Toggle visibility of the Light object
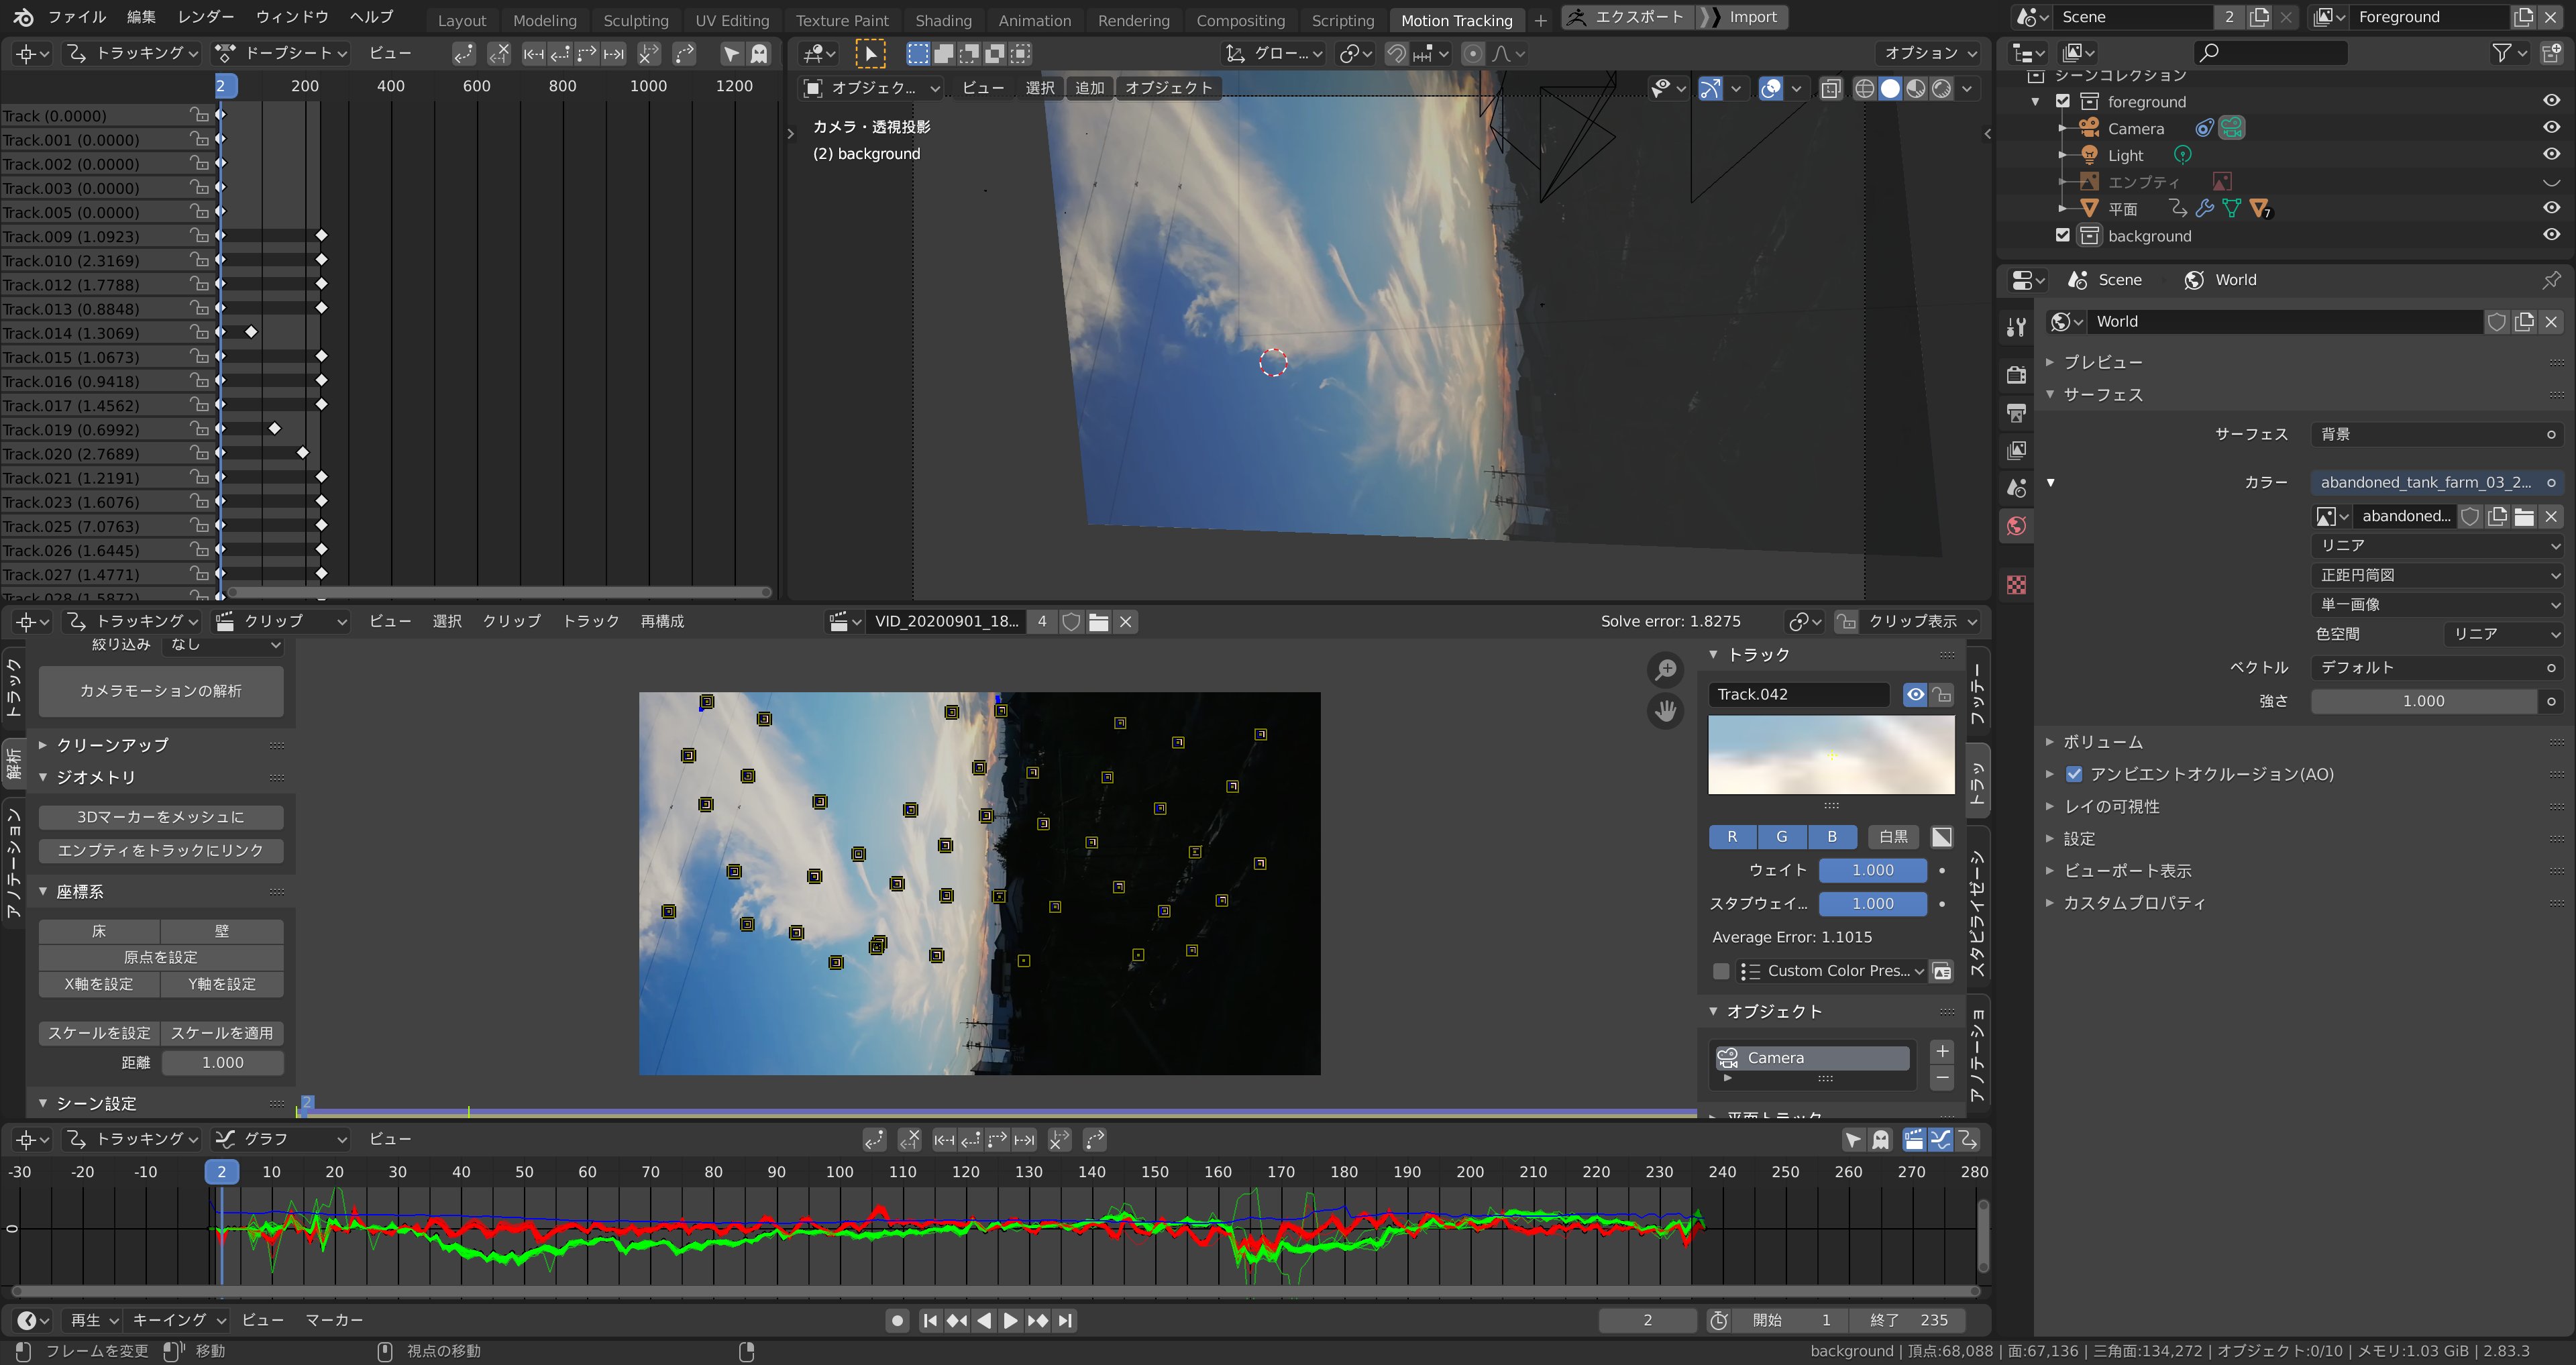2576x1365 pixels. coord(2551,154)
